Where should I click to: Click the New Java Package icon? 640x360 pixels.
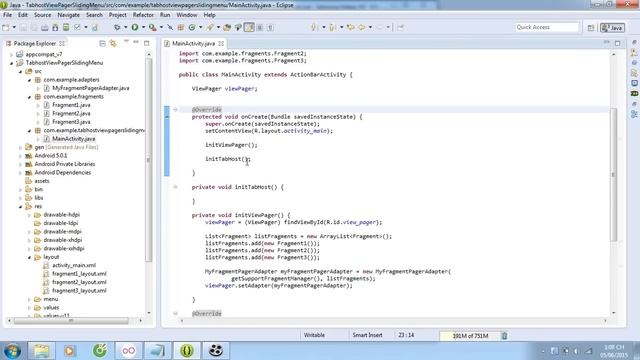180,27
